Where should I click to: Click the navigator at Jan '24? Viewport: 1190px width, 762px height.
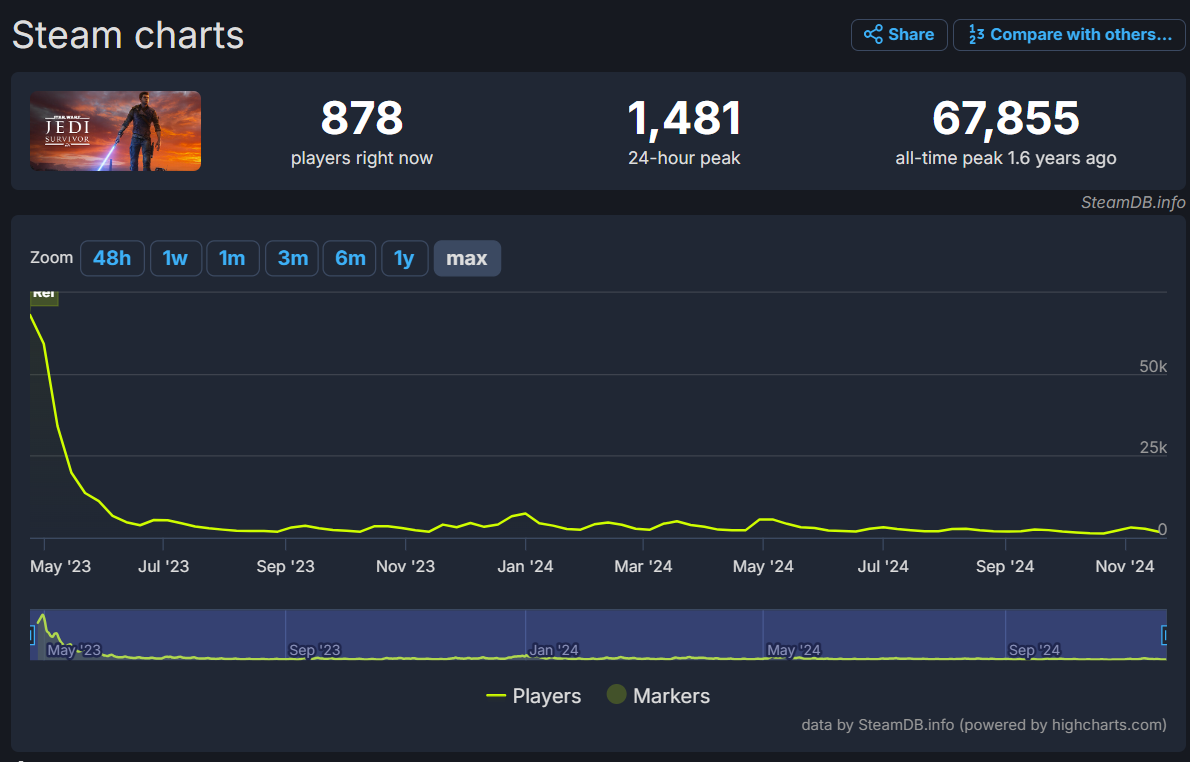pyautogui.click(x=554, y=650)
